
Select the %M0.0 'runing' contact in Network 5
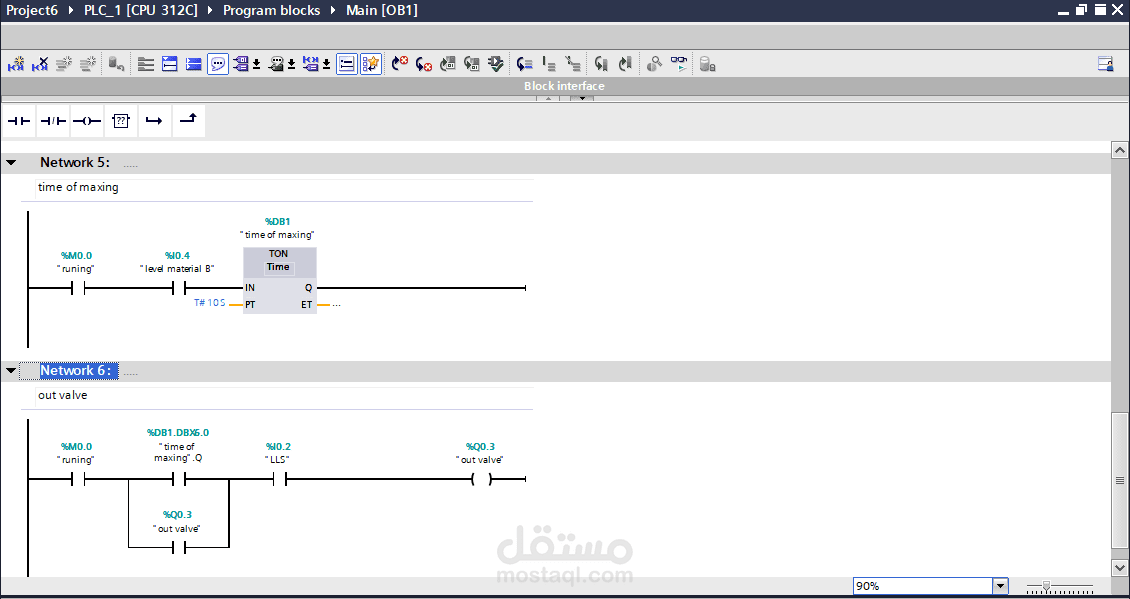tap(78, 288)
